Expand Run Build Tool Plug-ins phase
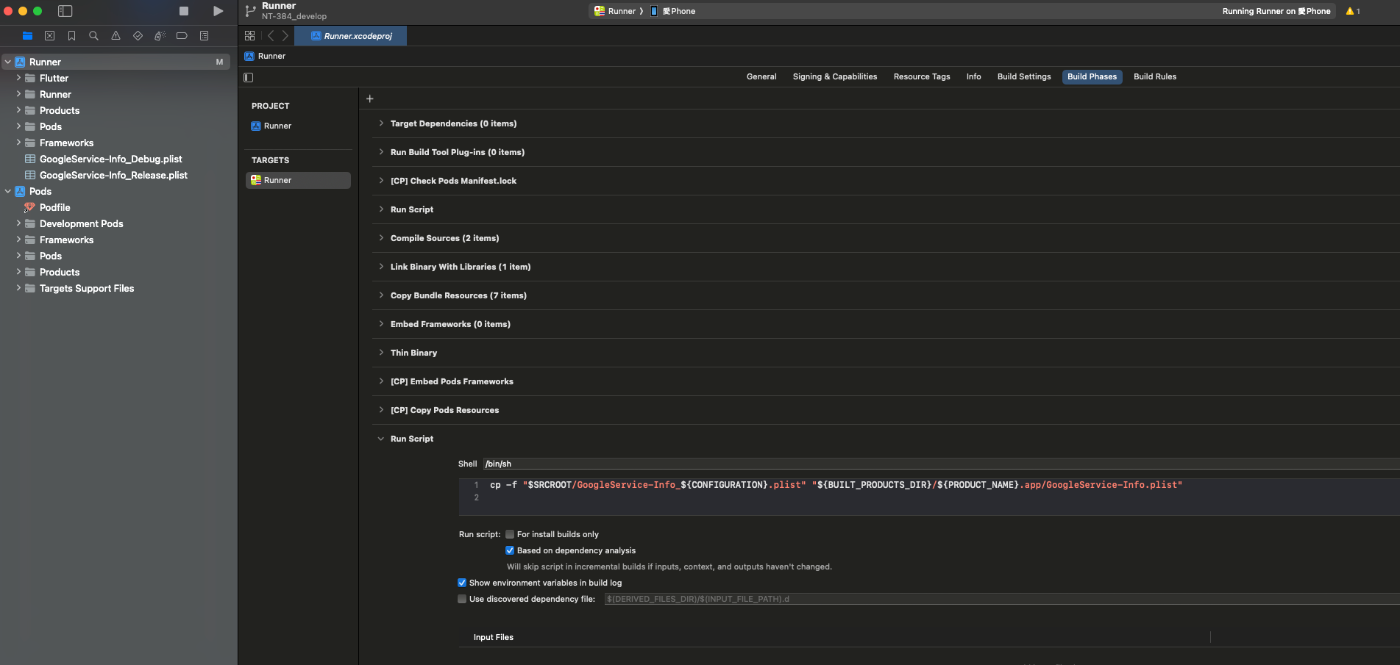Image resolution: width=1400 pixels, height=665 pixels. 380,152
